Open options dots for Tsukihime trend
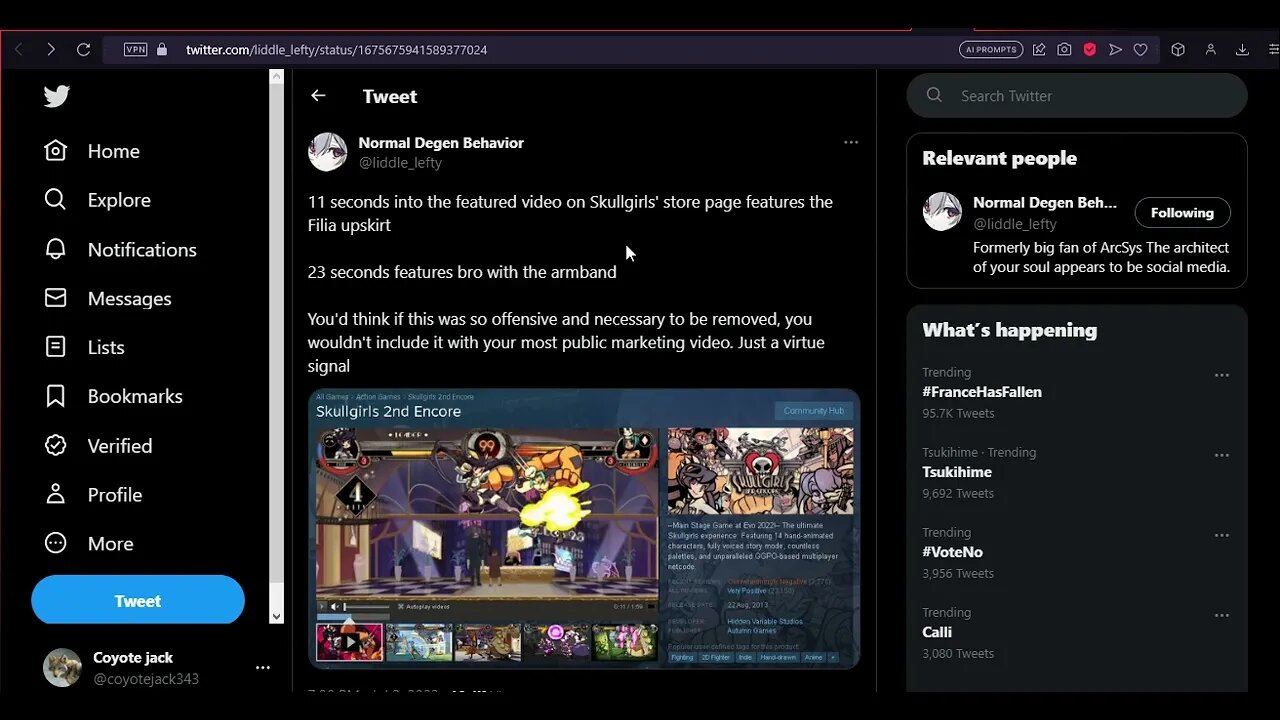This screenshot has height=720, width=1280. point(1221,455)
